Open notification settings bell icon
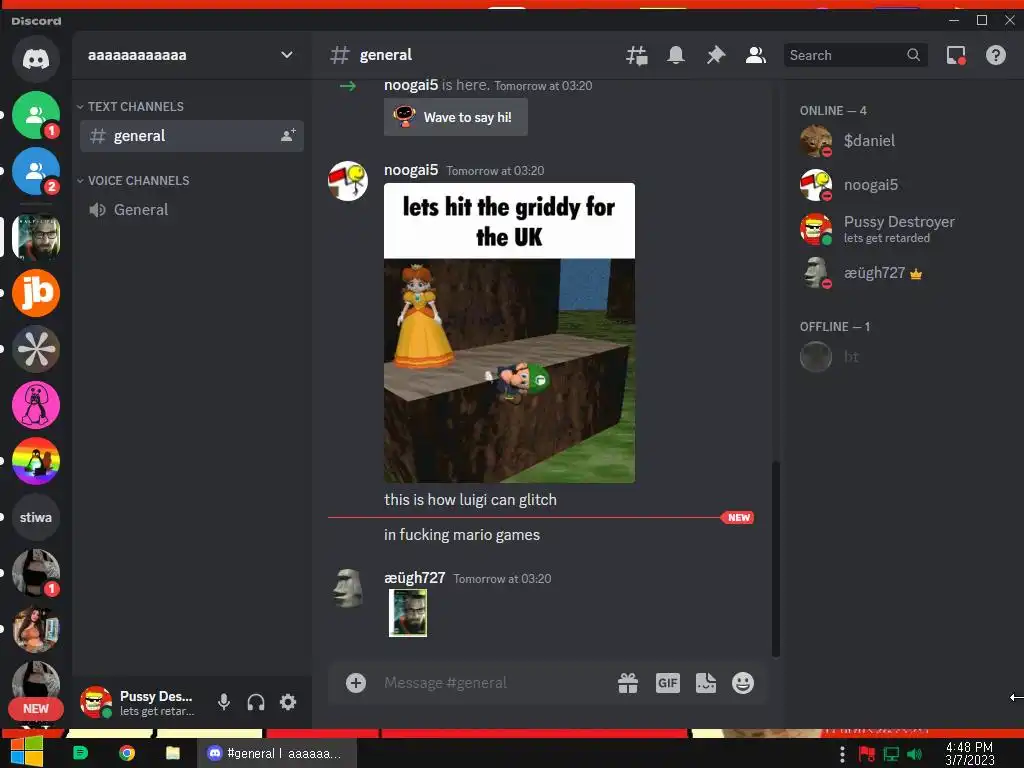 point(676,56)
